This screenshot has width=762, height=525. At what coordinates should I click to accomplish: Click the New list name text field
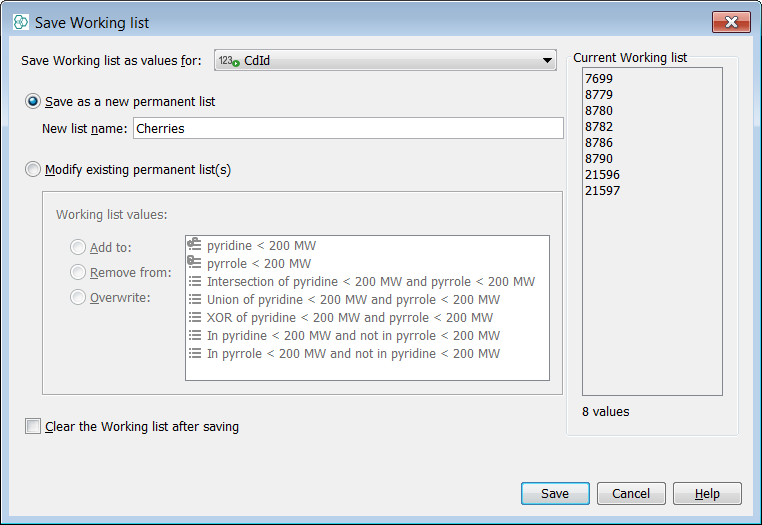tap(347, 128)
